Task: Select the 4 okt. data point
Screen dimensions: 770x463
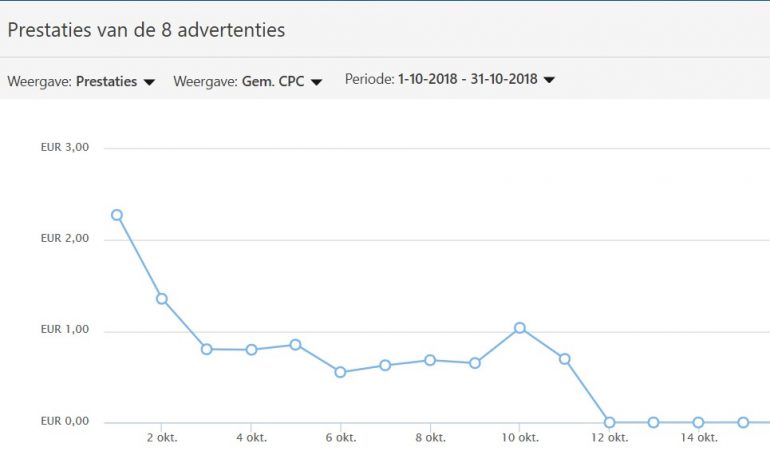Action: pyautogui.click(x=251, y=350)
